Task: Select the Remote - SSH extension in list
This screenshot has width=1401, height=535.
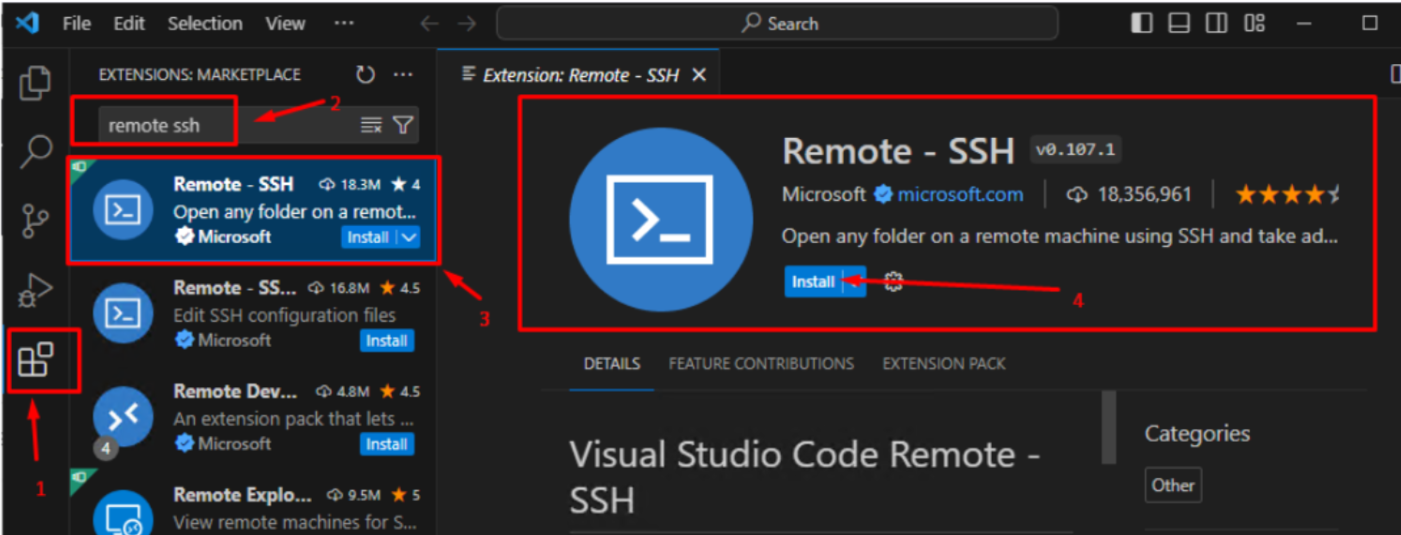Action: [254, 210]
